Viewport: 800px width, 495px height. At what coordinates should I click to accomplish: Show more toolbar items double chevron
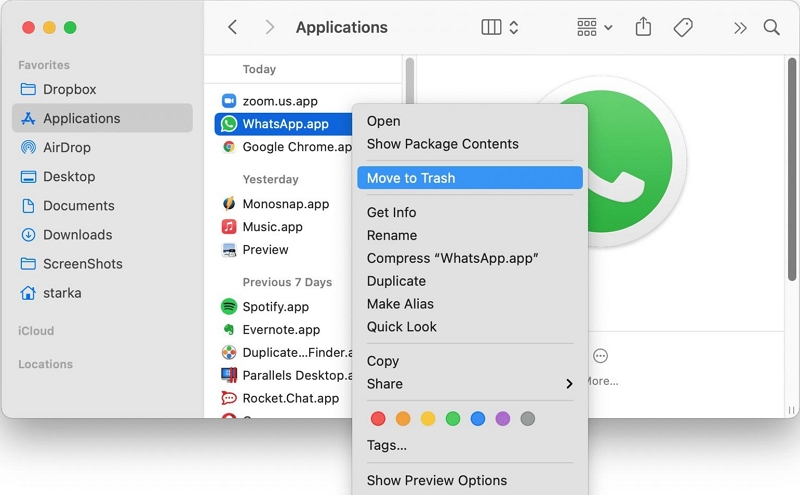point(740,28)
